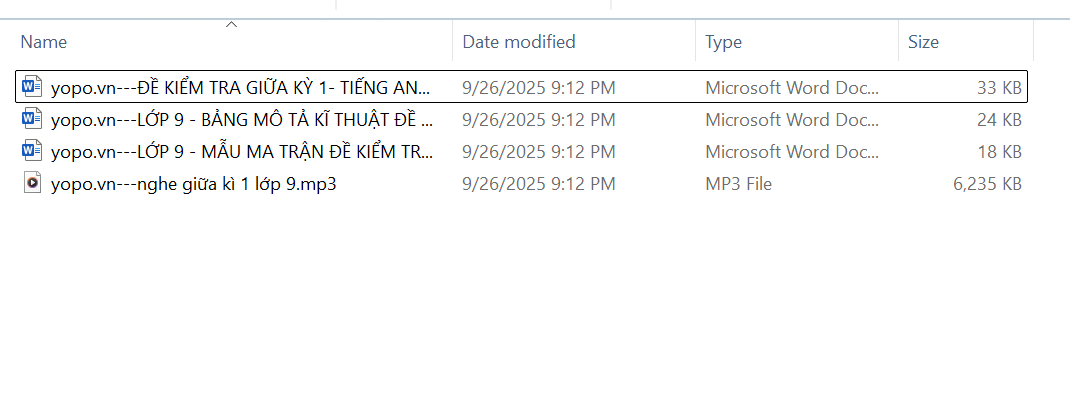Click Word icon of MẪU MA TRẬN file

click(32, 152)
